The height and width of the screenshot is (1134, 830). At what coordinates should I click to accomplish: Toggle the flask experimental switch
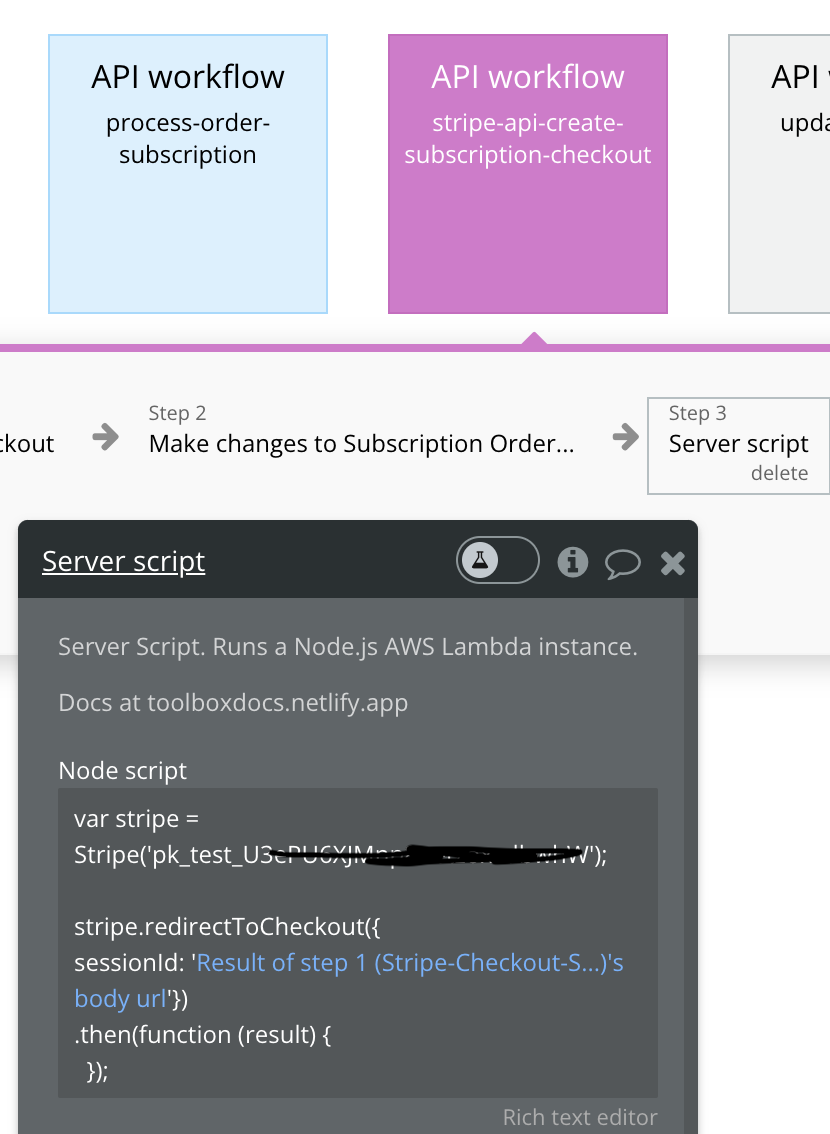click(498, 561)
